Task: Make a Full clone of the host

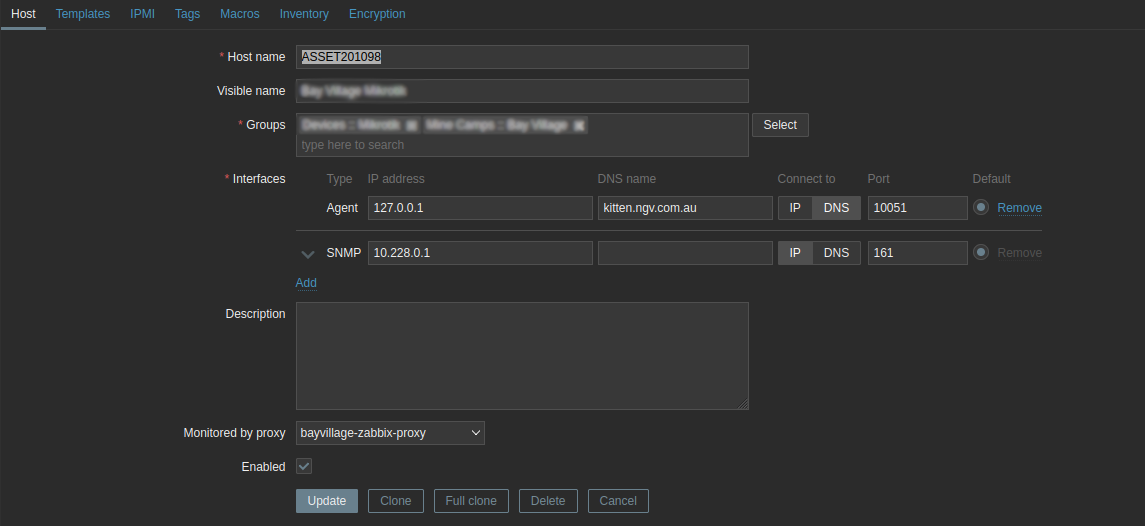Action: (471, 501)
